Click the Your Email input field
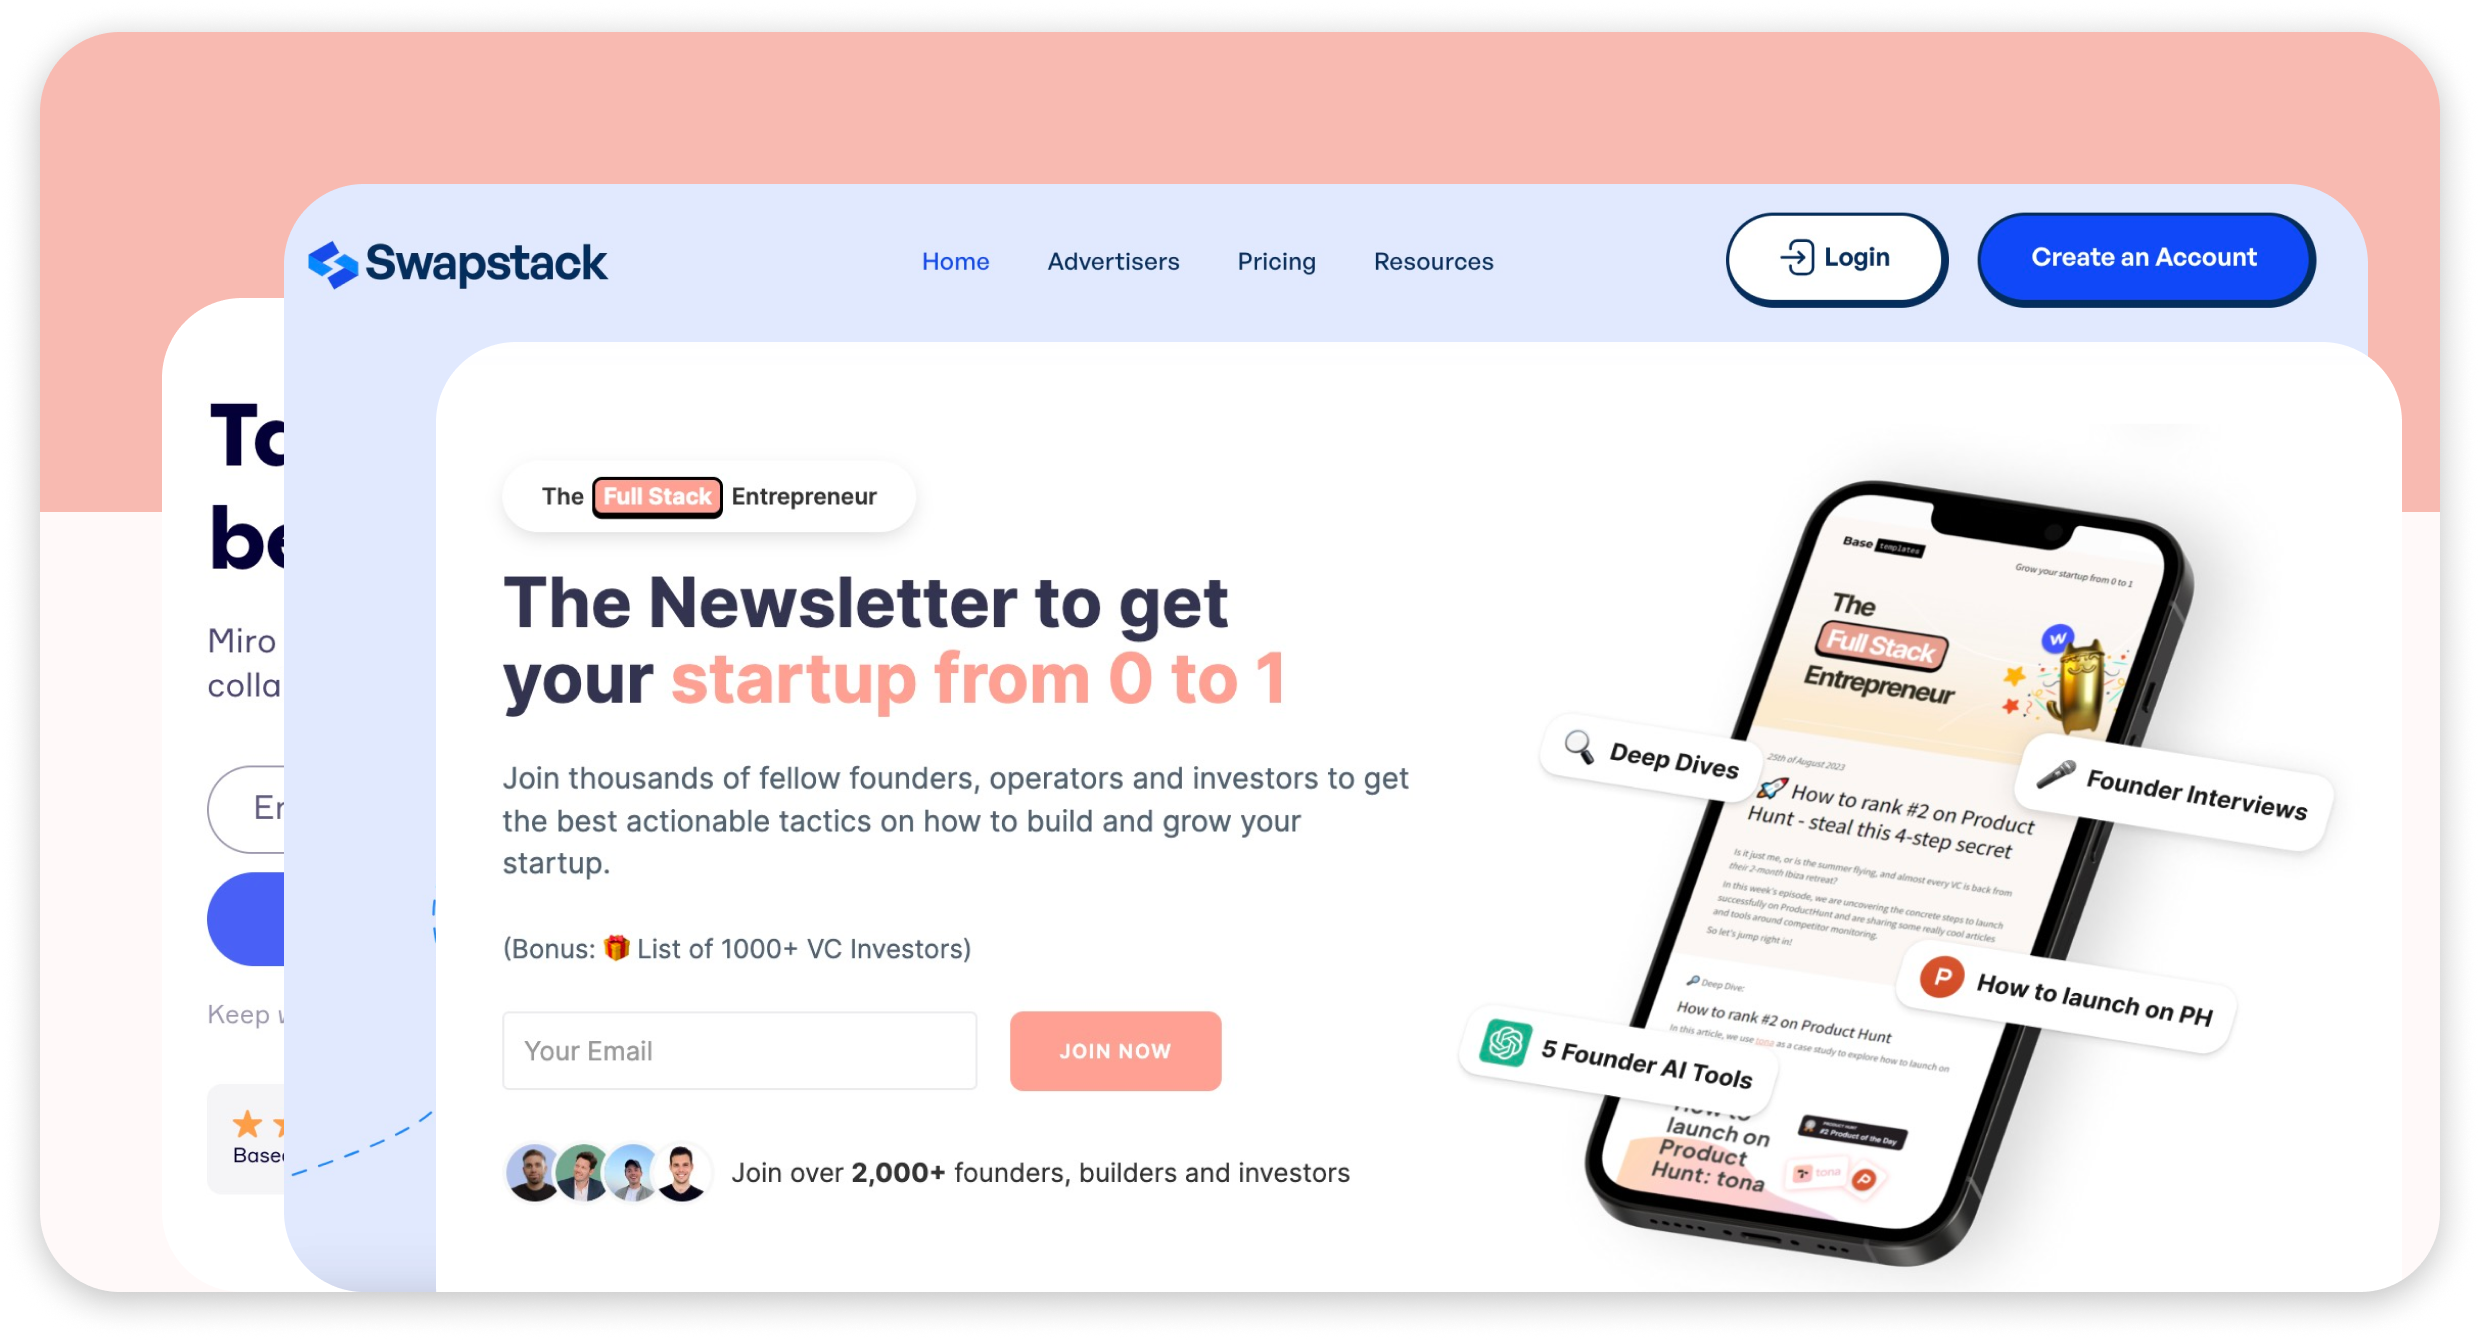 pos(743,1050)
